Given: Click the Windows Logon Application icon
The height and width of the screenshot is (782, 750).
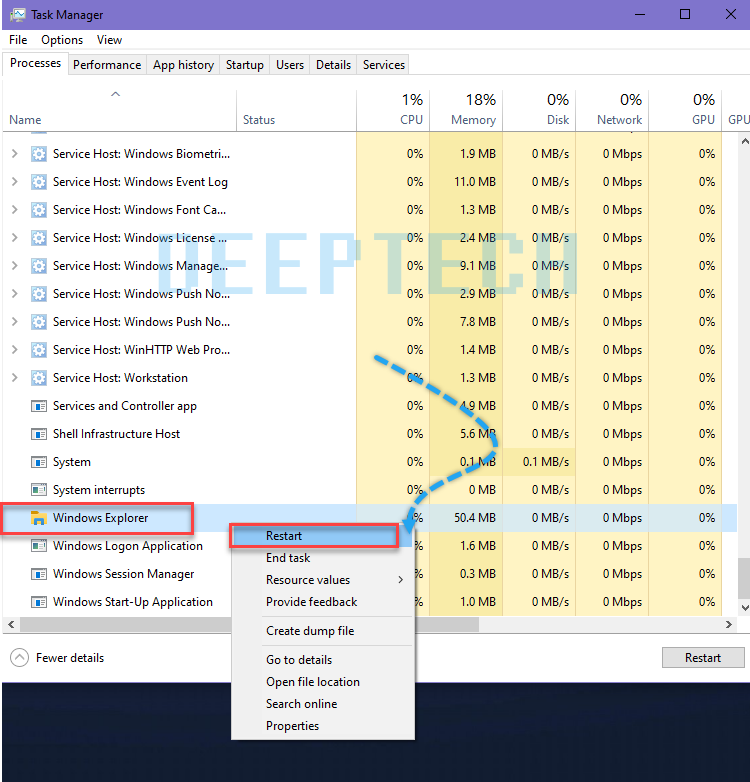Looking at the screenshot, I should (x=38, y=546).
